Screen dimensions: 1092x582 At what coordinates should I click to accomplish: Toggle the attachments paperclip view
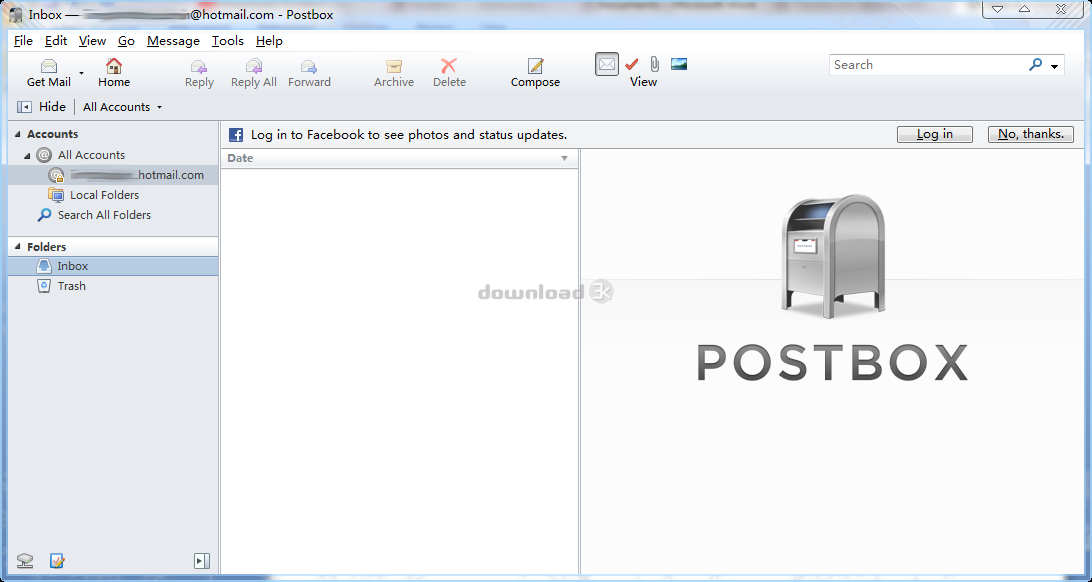pyautogui.click(x=654, y=65)
